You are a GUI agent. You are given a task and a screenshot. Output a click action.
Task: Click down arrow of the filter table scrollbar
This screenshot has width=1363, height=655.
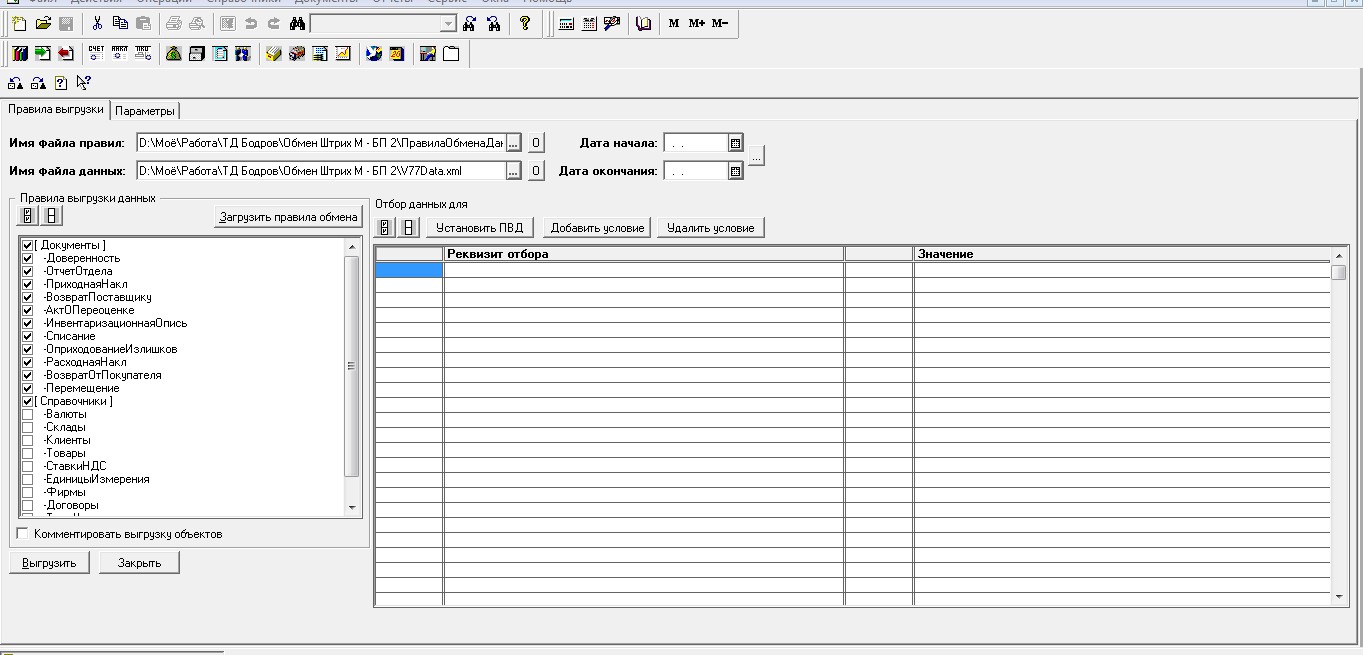[1340, 597]
